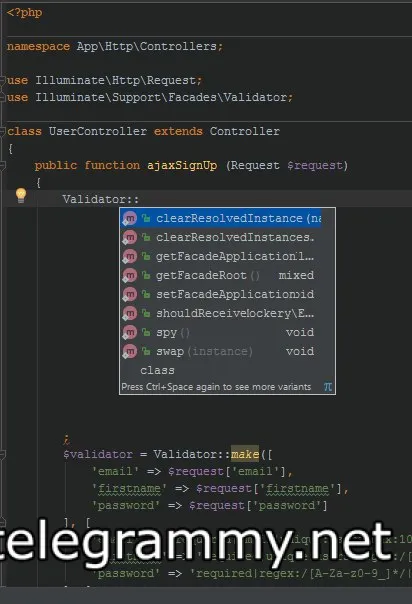Select getFacadeRoot() mixed suggestion
412x604 pixels.
pyautogui.click(x=227, y=275)
